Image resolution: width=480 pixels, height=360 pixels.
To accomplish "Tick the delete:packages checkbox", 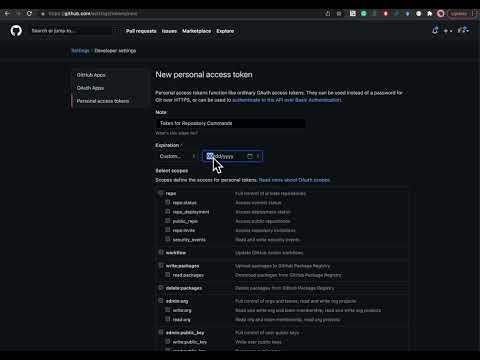I will (161, 288).
